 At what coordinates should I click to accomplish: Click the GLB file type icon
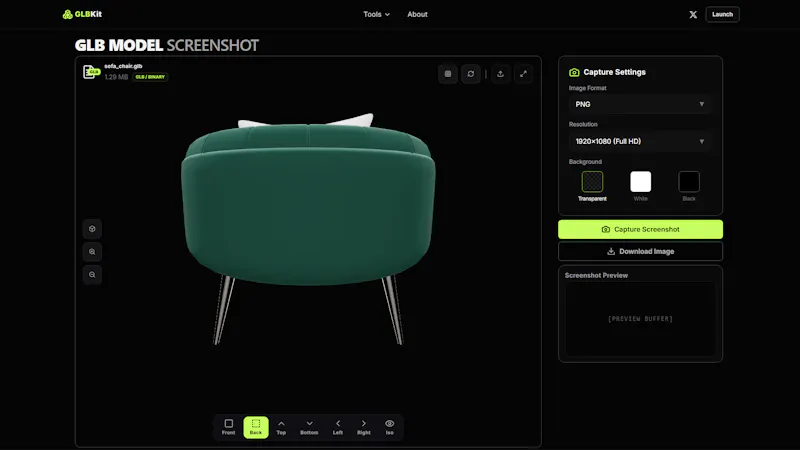pos(91,72)
